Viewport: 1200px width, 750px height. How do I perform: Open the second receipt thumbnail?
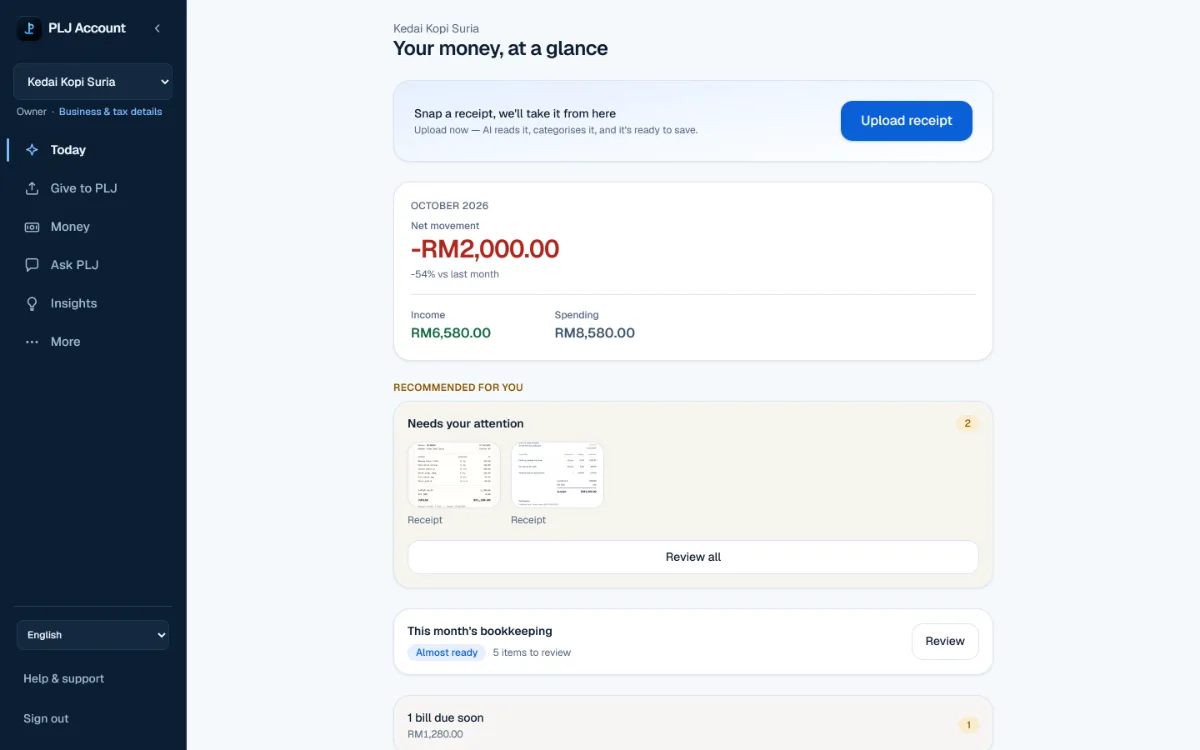557,475
